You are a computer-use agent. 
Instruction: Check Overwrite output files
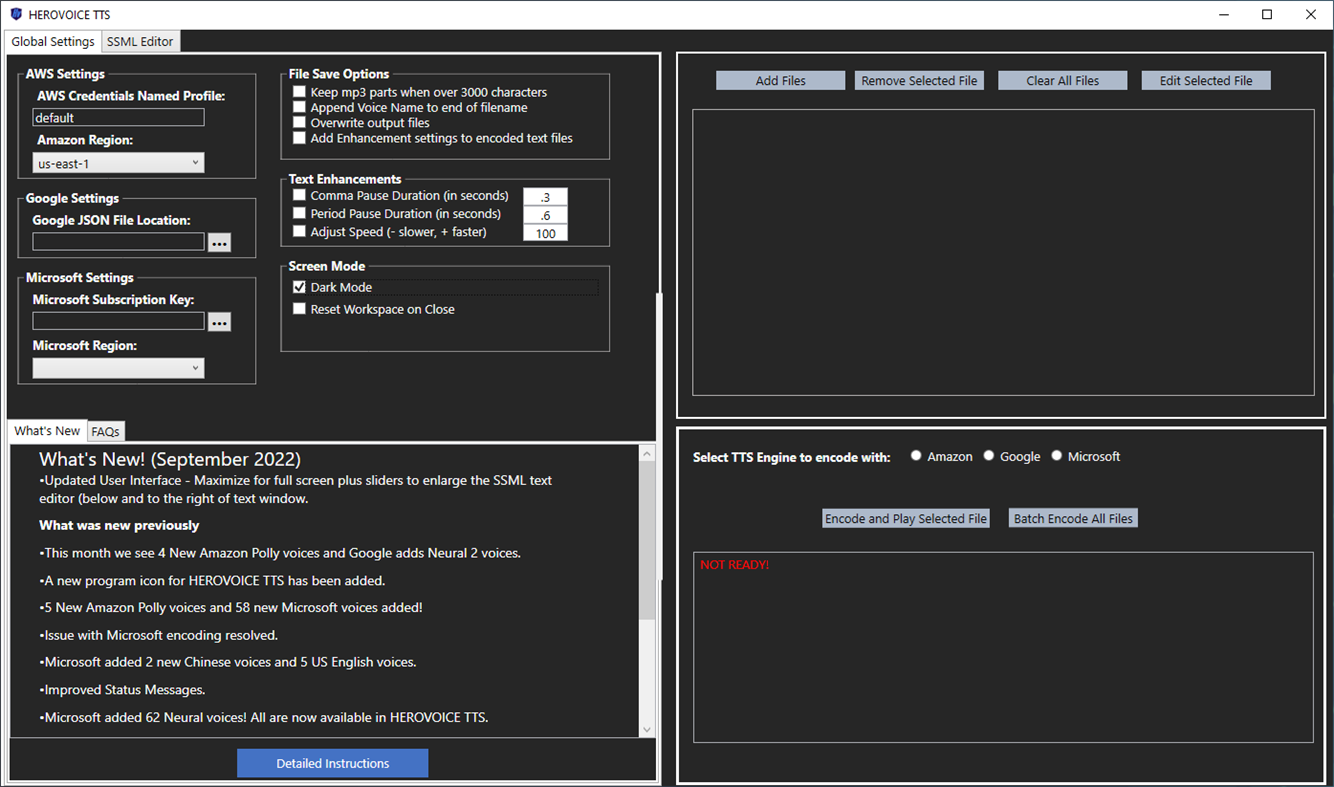299,122
